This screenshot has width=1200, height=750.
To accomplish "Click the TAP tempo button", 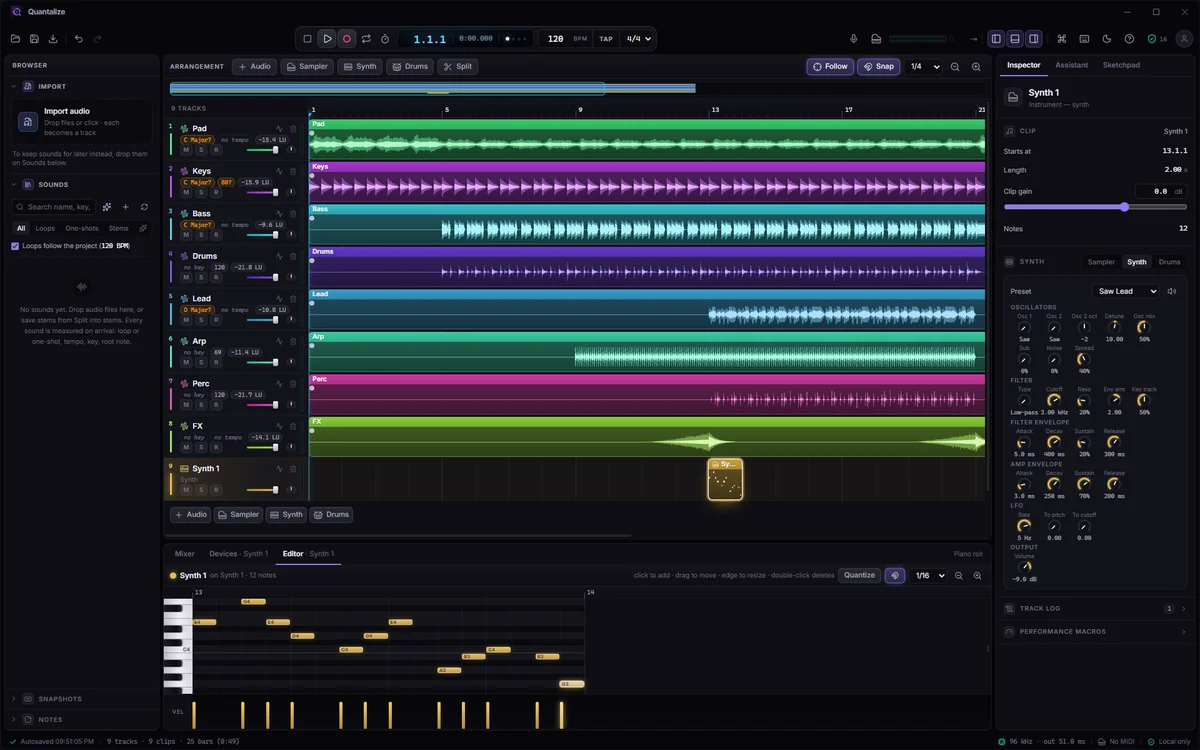I will pyautogui.click(x=606, y=39).
